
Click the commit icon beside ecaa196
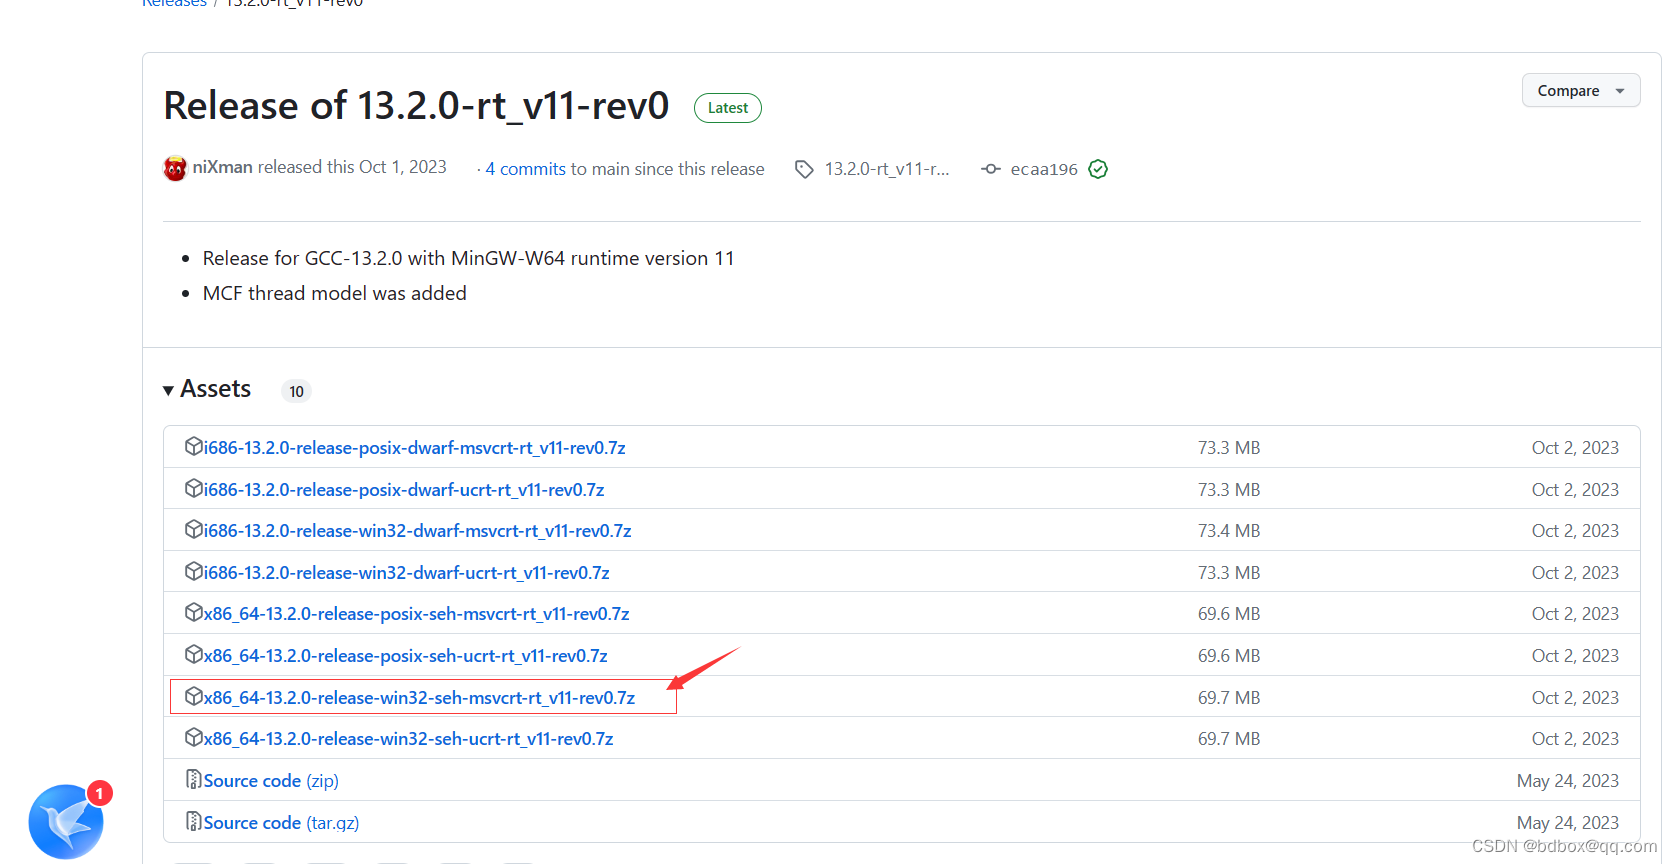coord(991,169)
